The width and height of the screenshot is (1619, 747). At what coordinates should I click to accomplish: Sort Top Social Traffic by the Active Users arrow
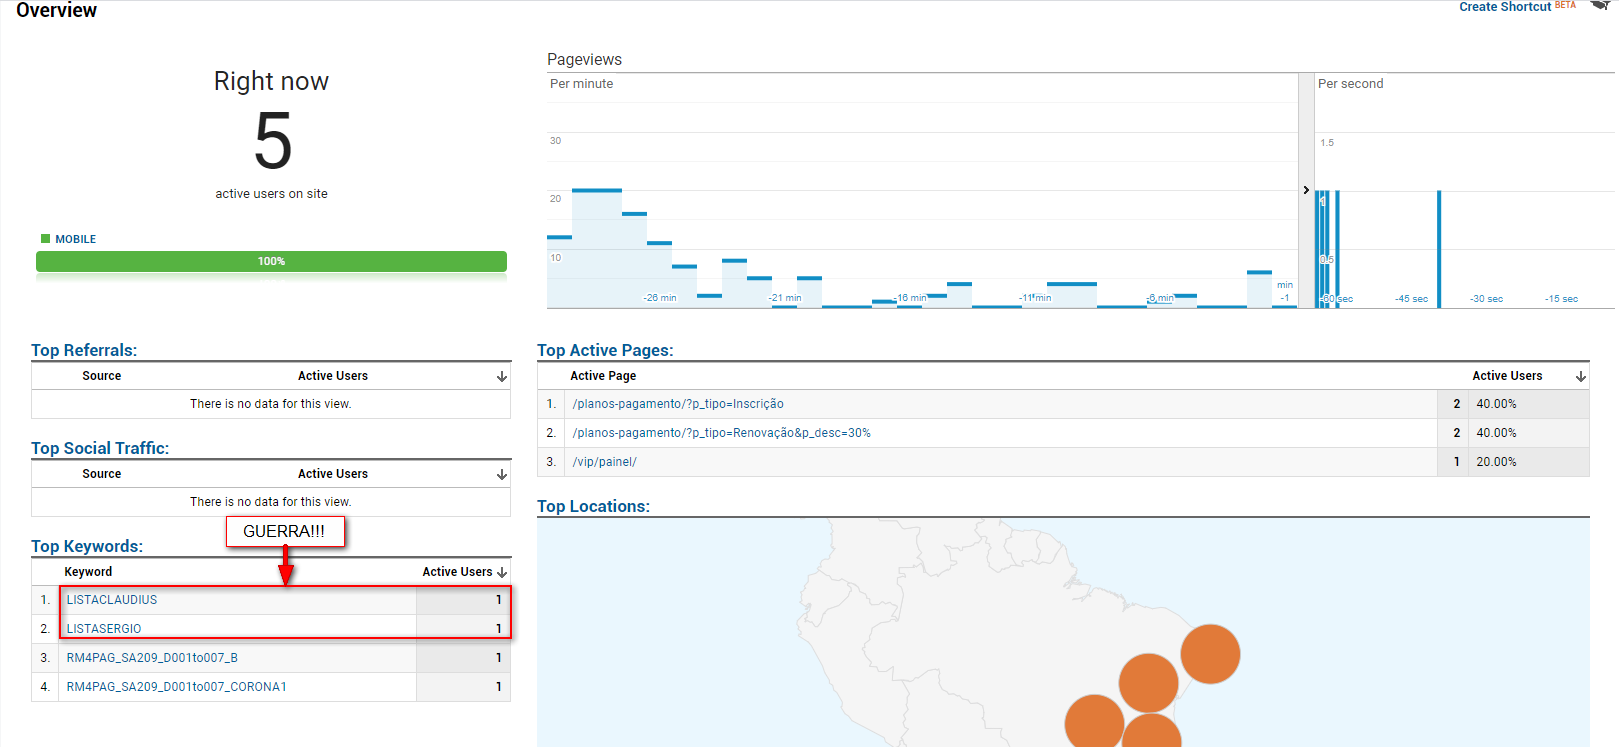502,475
